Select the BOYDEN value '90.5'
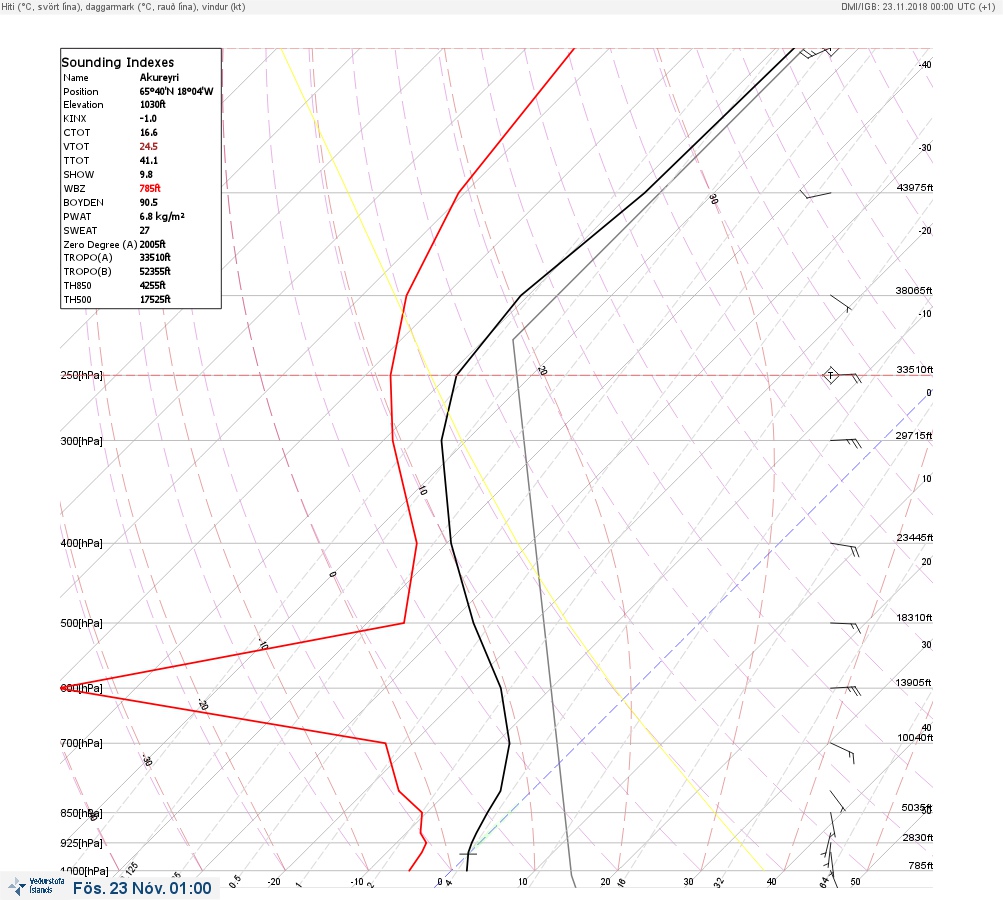This screenshot has width=1003, height=900. pyautogui.click(x=148, y=202)
